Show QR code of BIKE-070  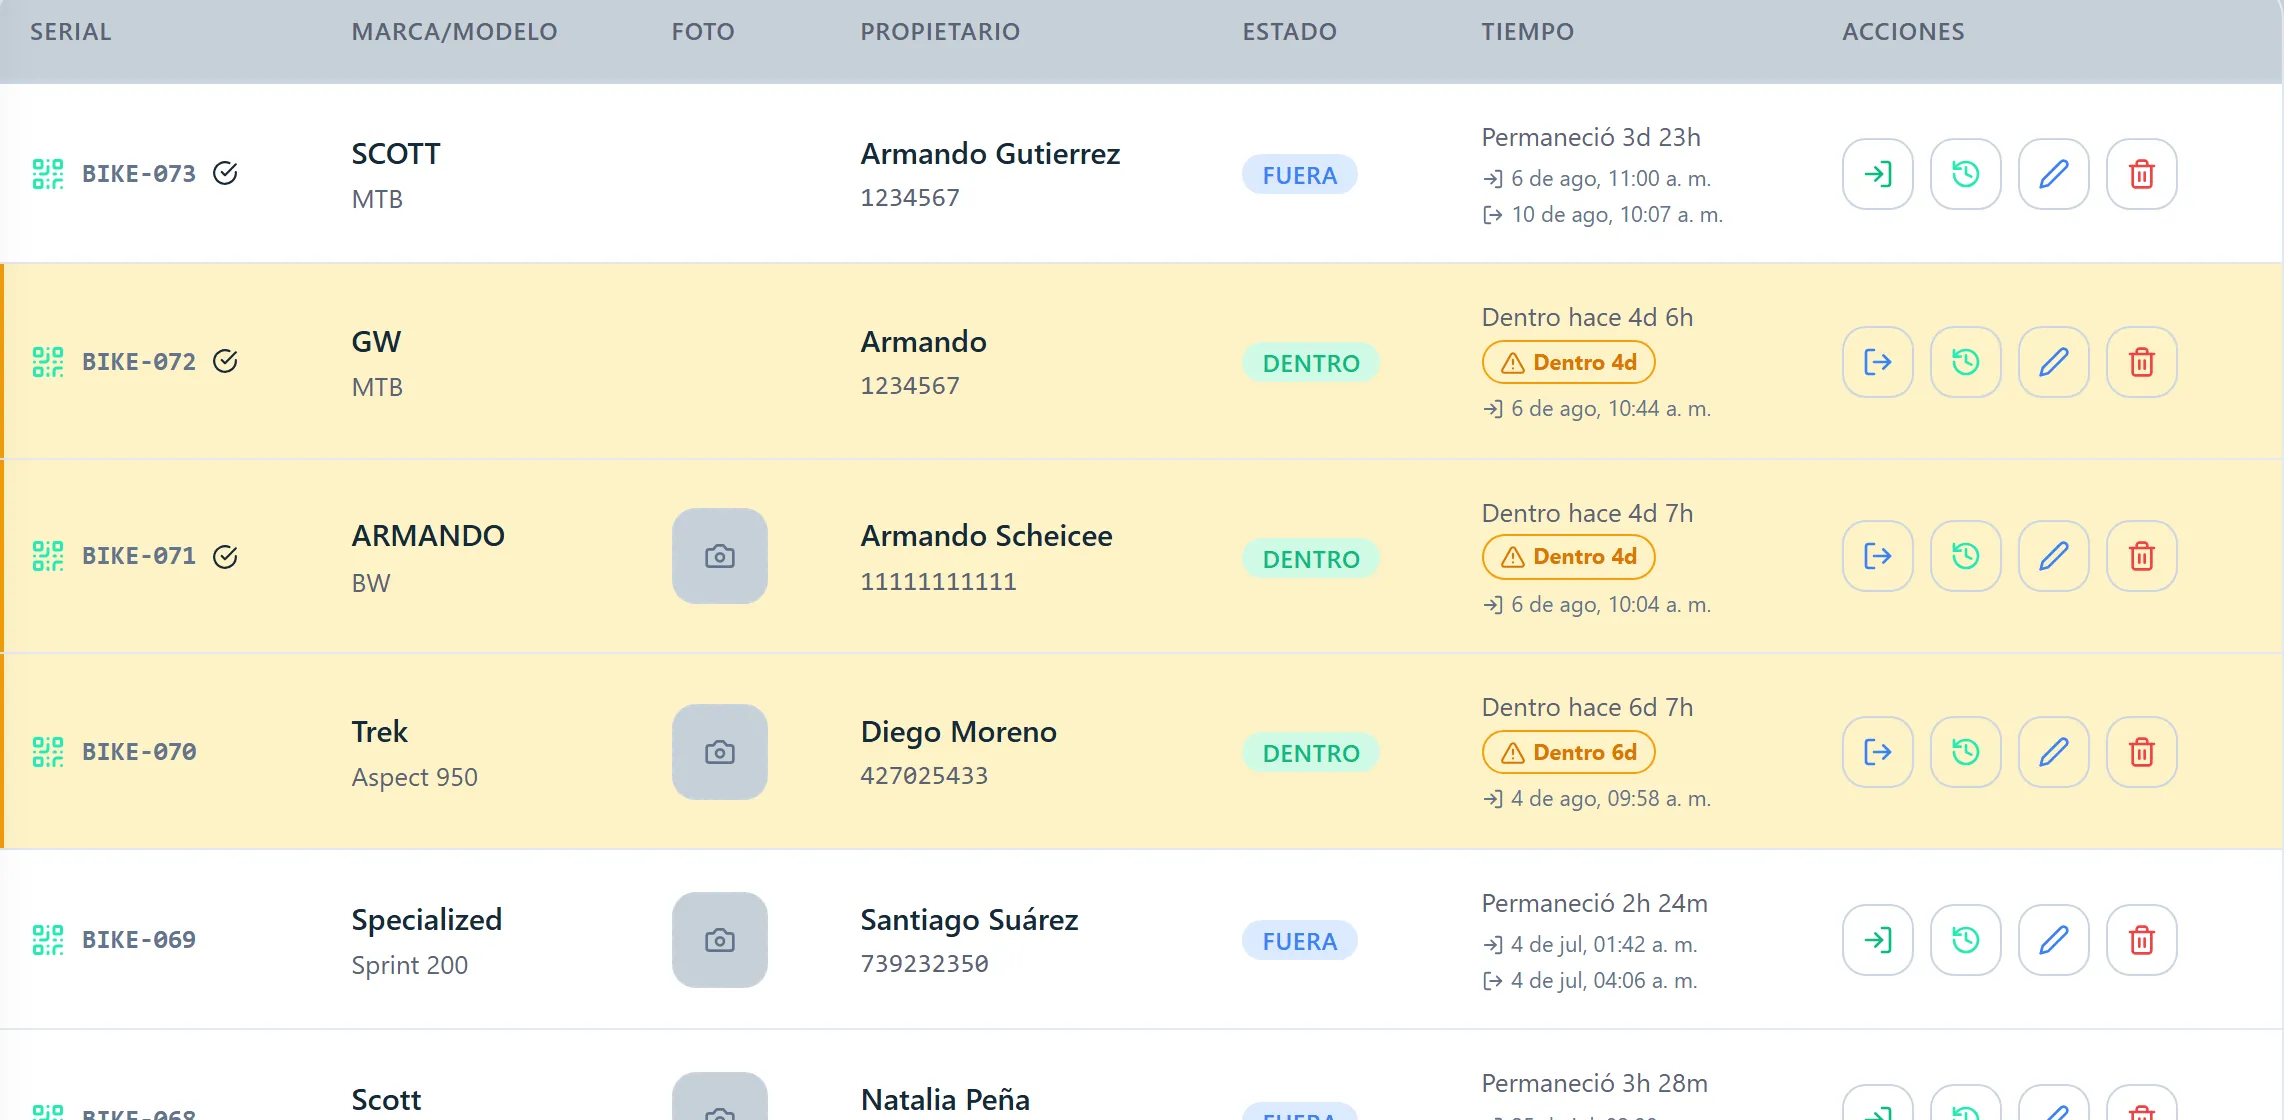tap(47, 752)
